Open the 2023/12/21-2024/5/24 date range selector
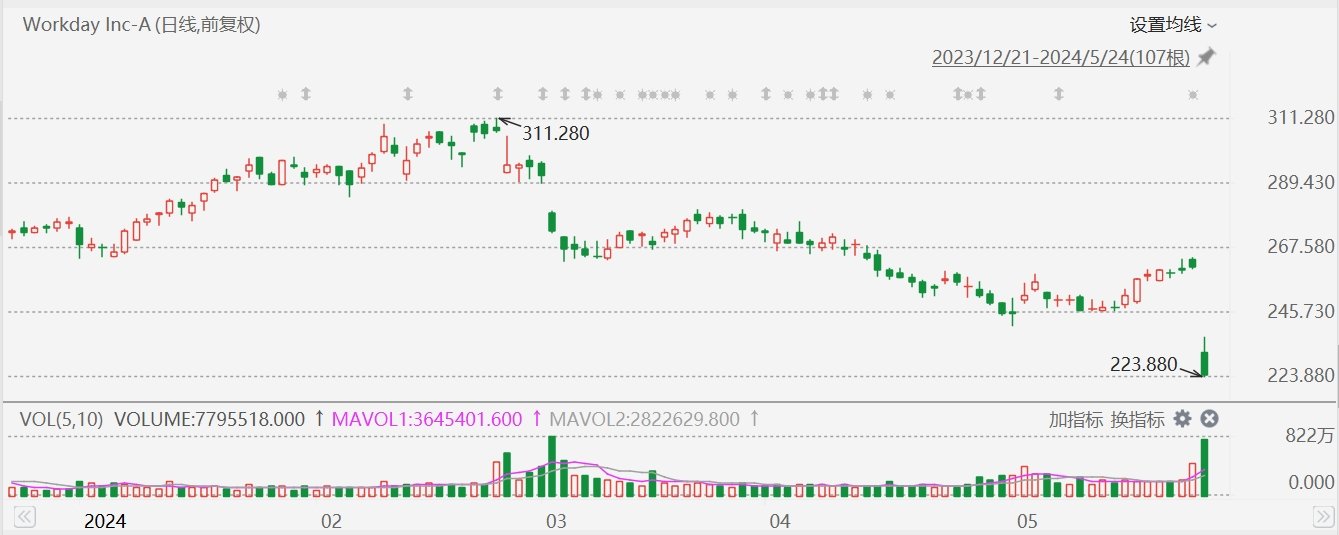The width and height of the screenshot is (1339, 535). coord(1060,58)
